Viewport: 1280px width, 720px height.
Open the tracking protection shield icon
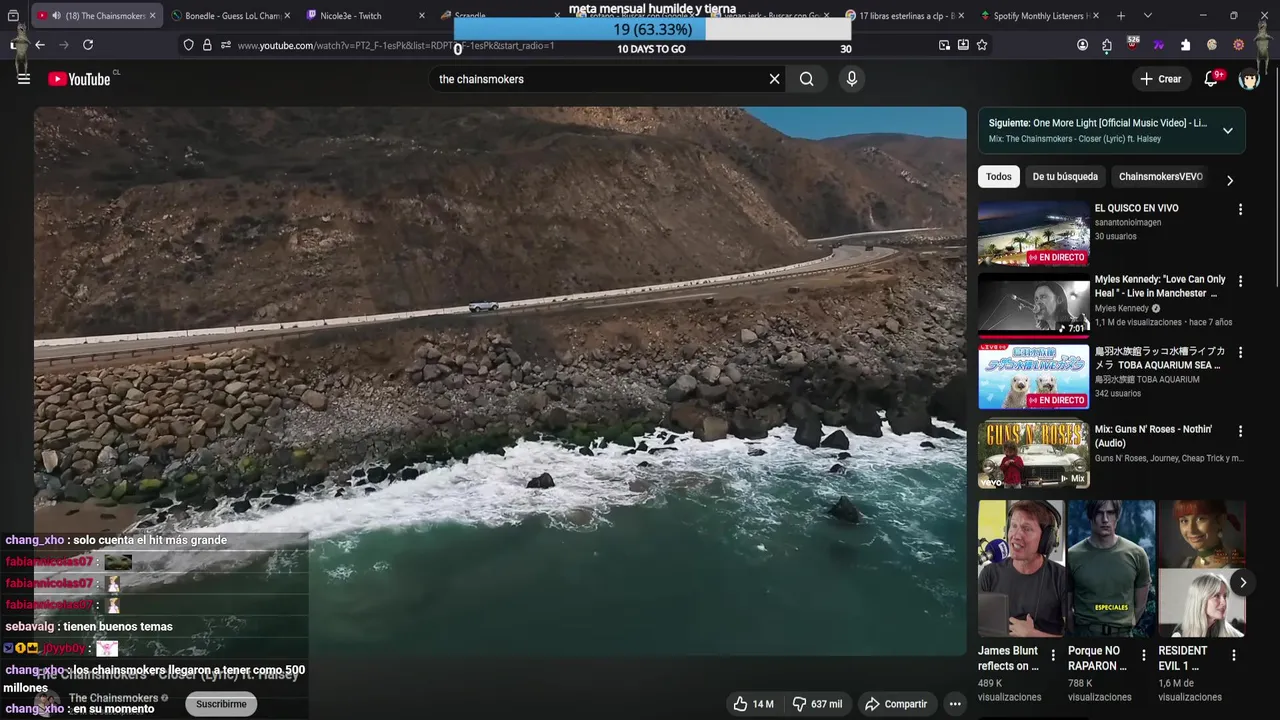[x=188, y=45]
